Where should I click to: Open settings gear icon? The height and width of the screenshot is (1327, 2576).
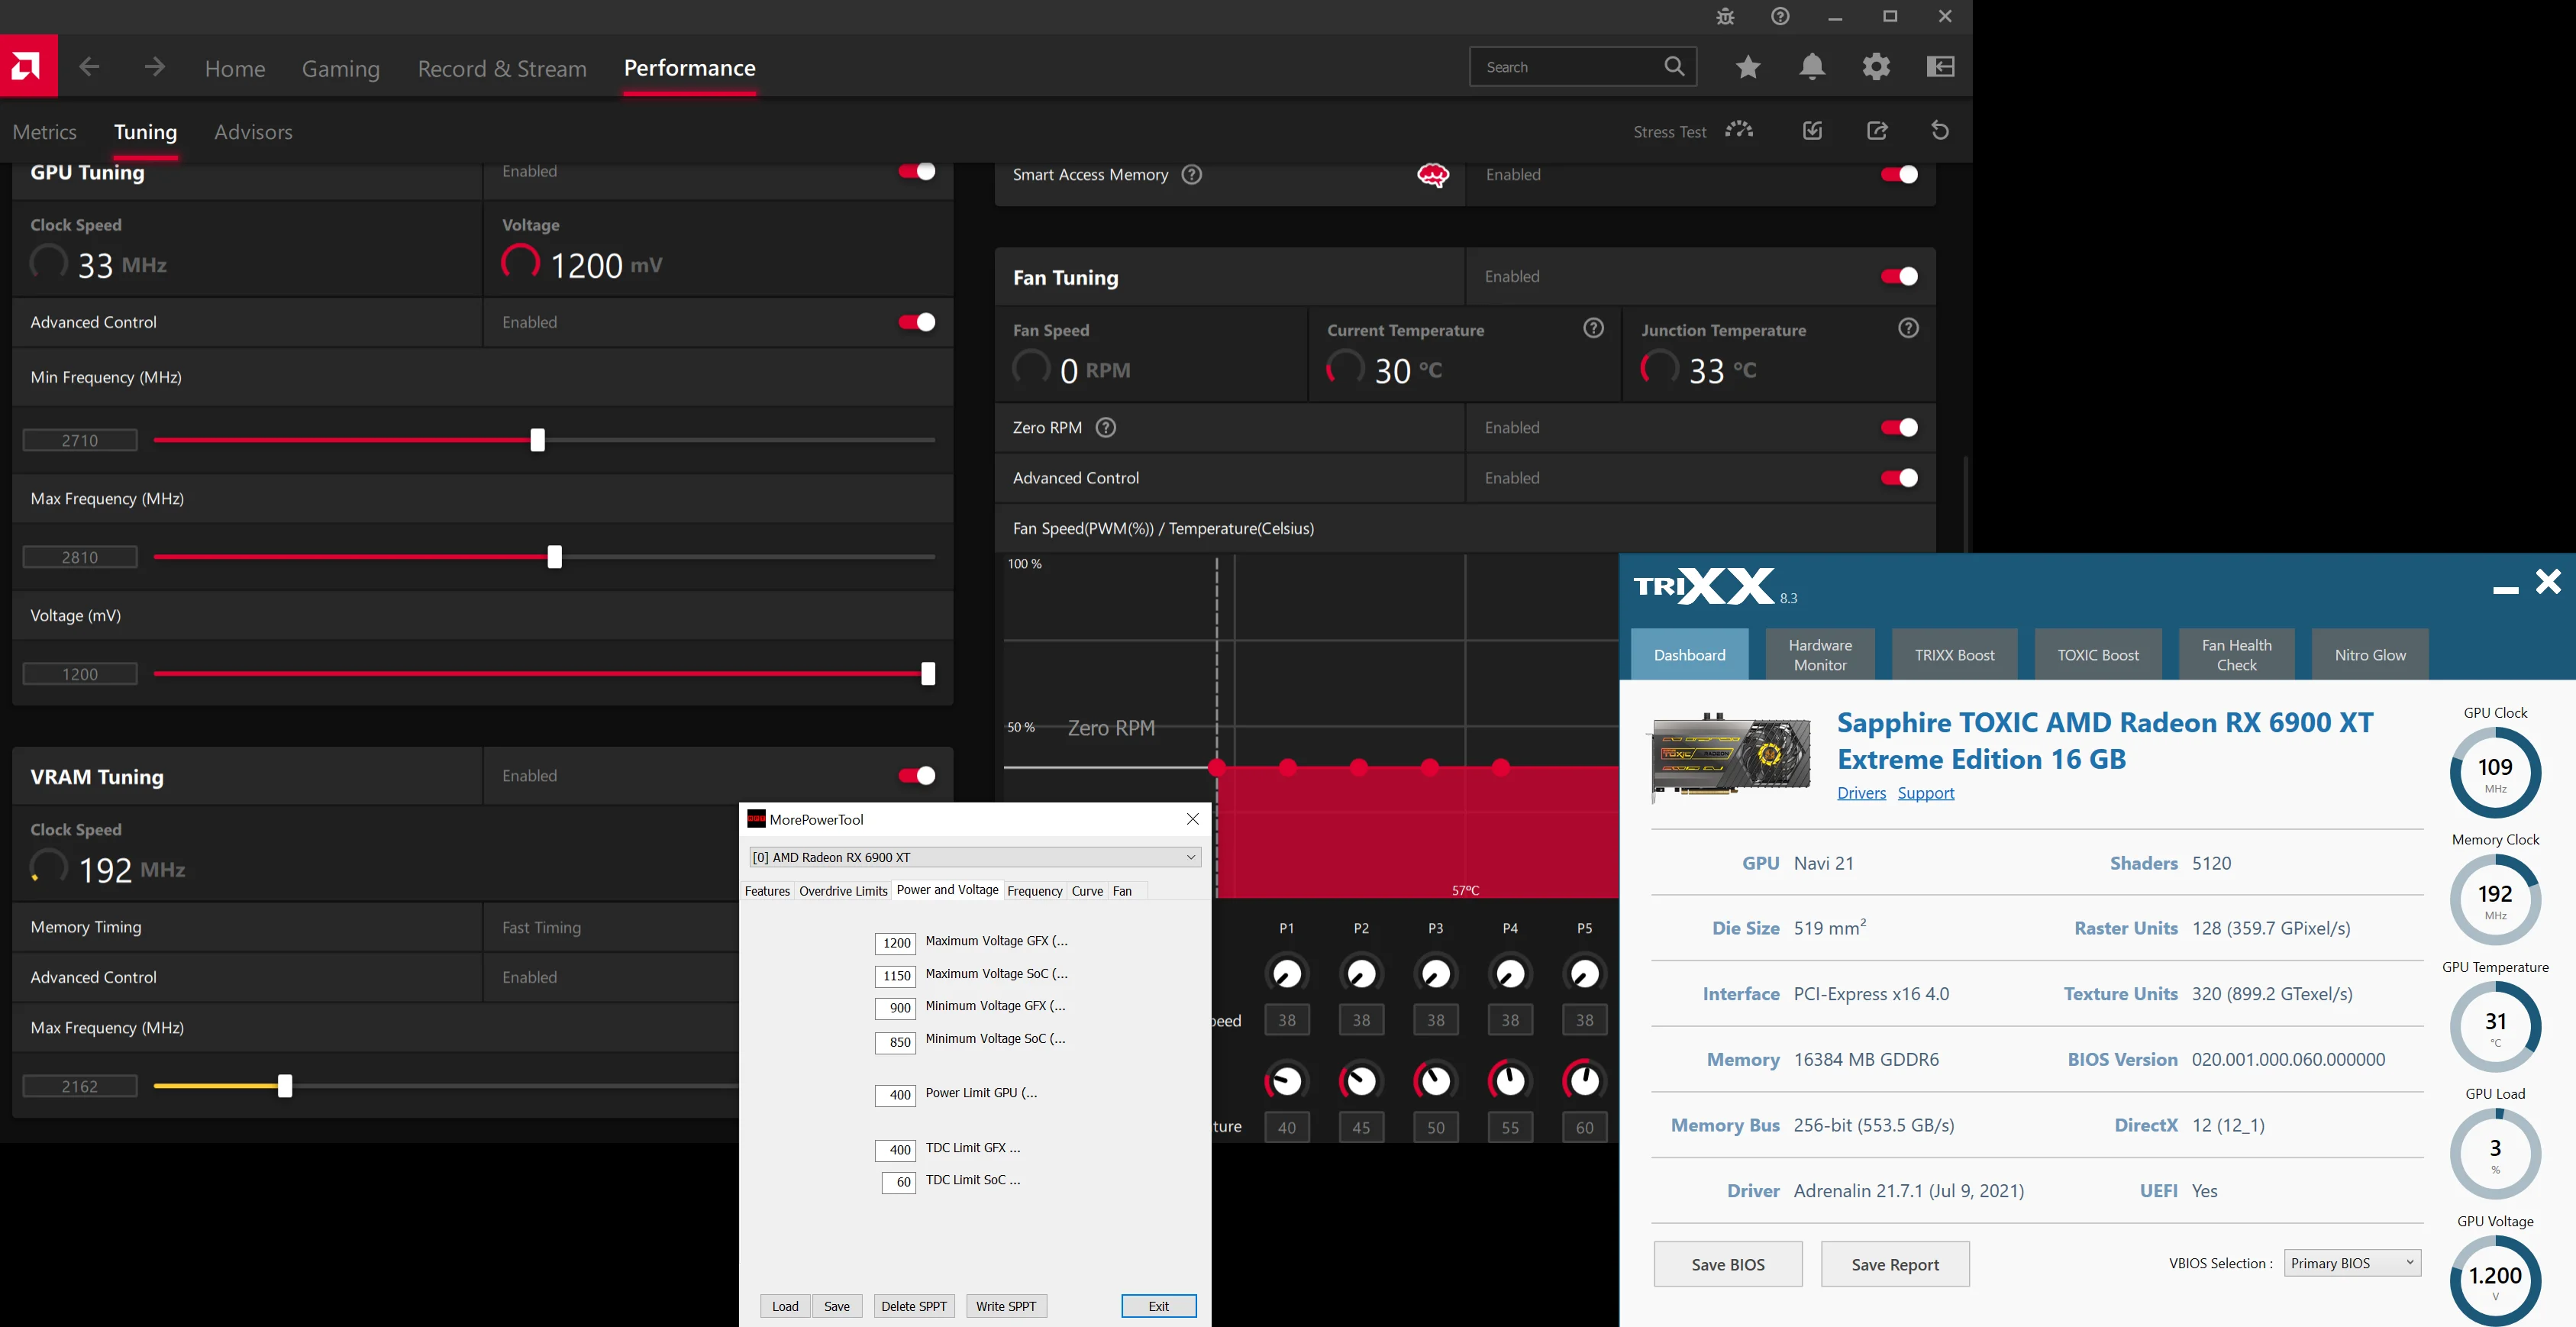click(1876, 67)
